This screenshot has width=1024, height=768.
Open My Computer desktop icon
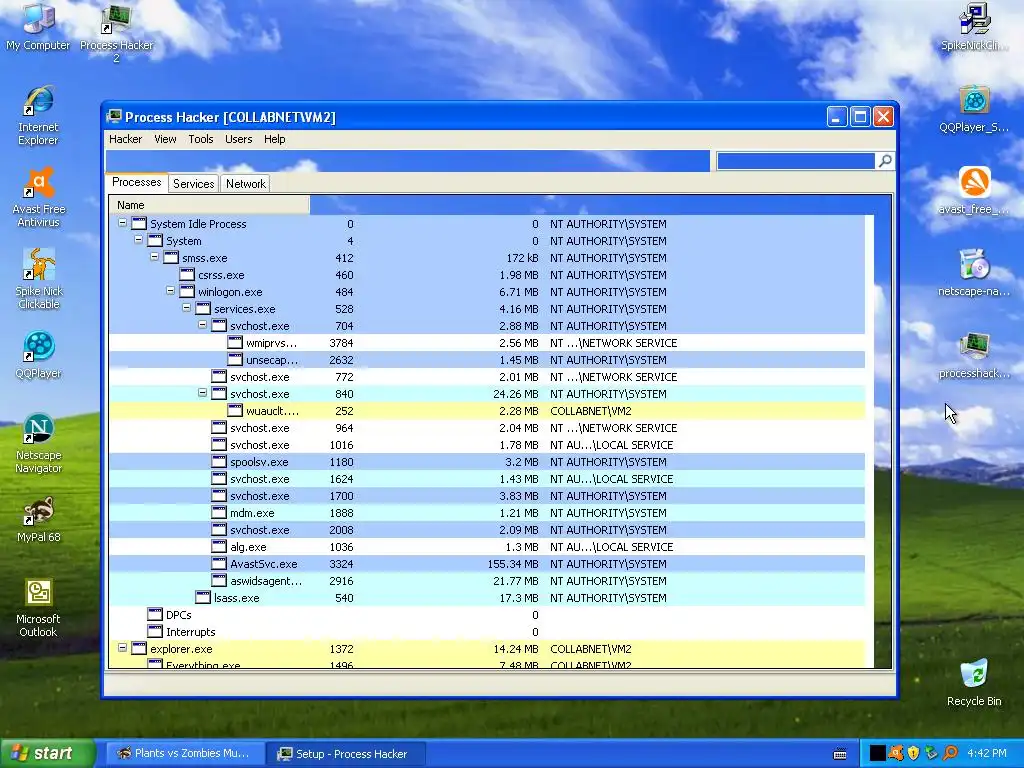point(38,27)
